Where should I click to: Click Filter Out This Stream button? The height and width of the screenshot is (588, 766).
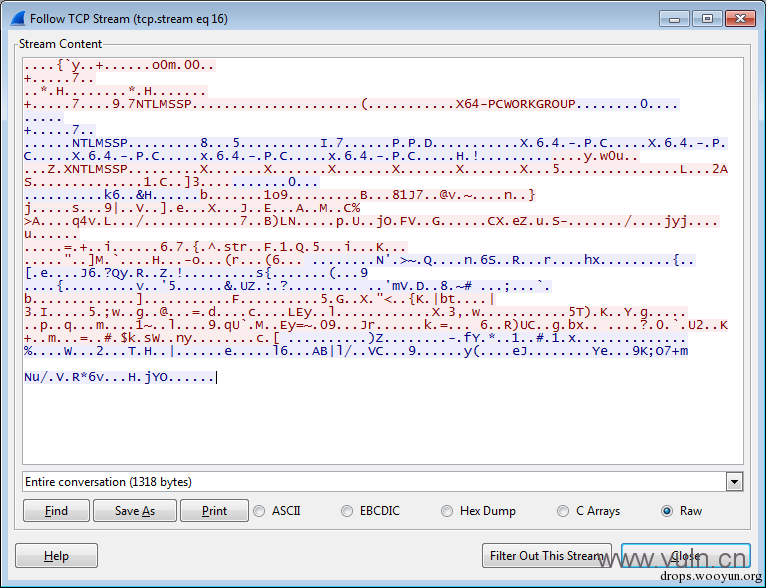(x=547, y=556)
